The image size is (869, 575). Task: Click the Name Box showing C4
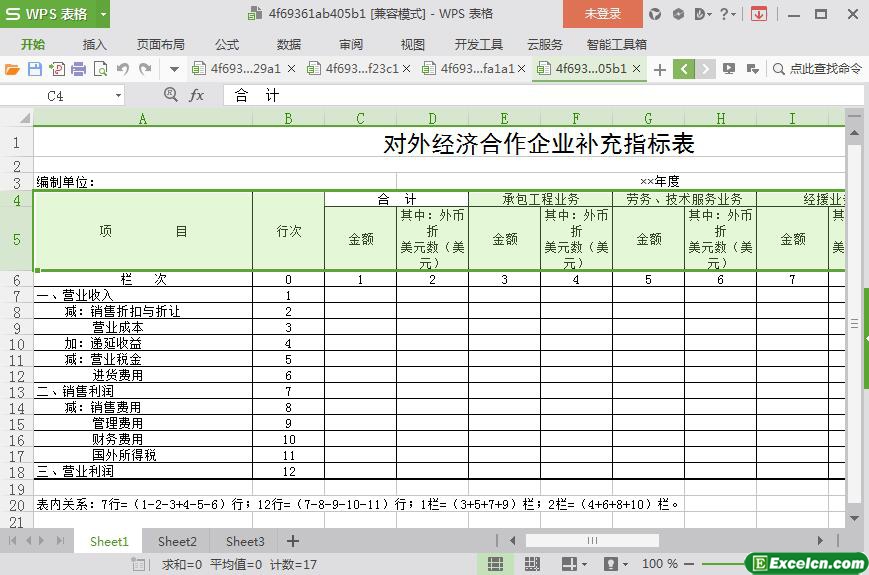pos(55,96)
